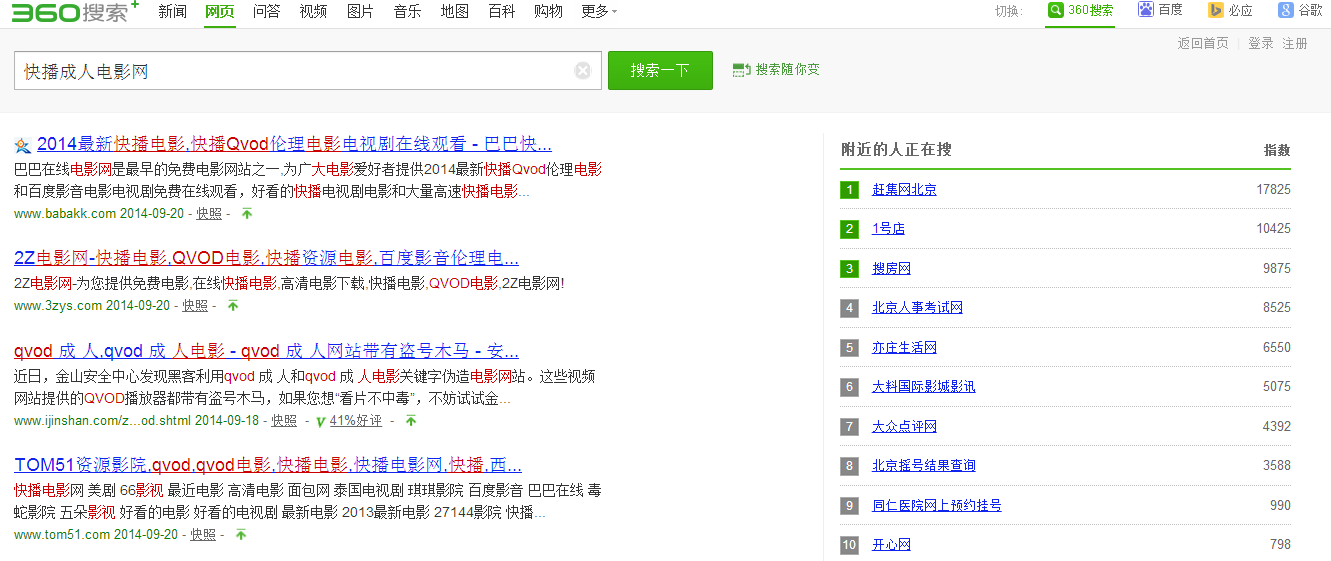
Task: Select the 问答 tab
Action: click(x=266, y=11)
